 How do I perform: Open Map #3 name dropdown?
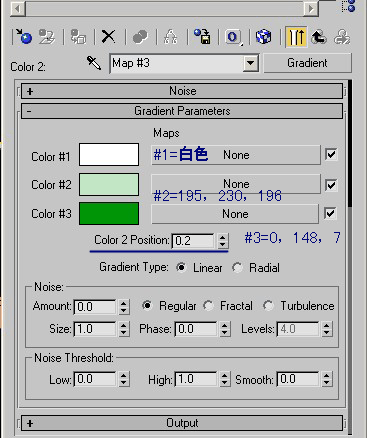click(251, 63)
